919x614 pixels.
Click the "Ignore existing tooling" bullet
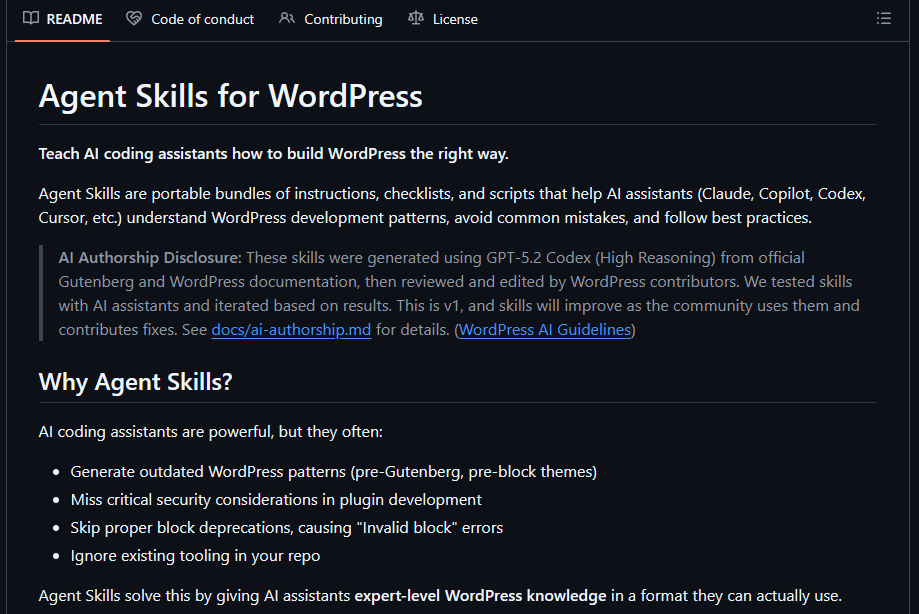click(x=195, y=555)
